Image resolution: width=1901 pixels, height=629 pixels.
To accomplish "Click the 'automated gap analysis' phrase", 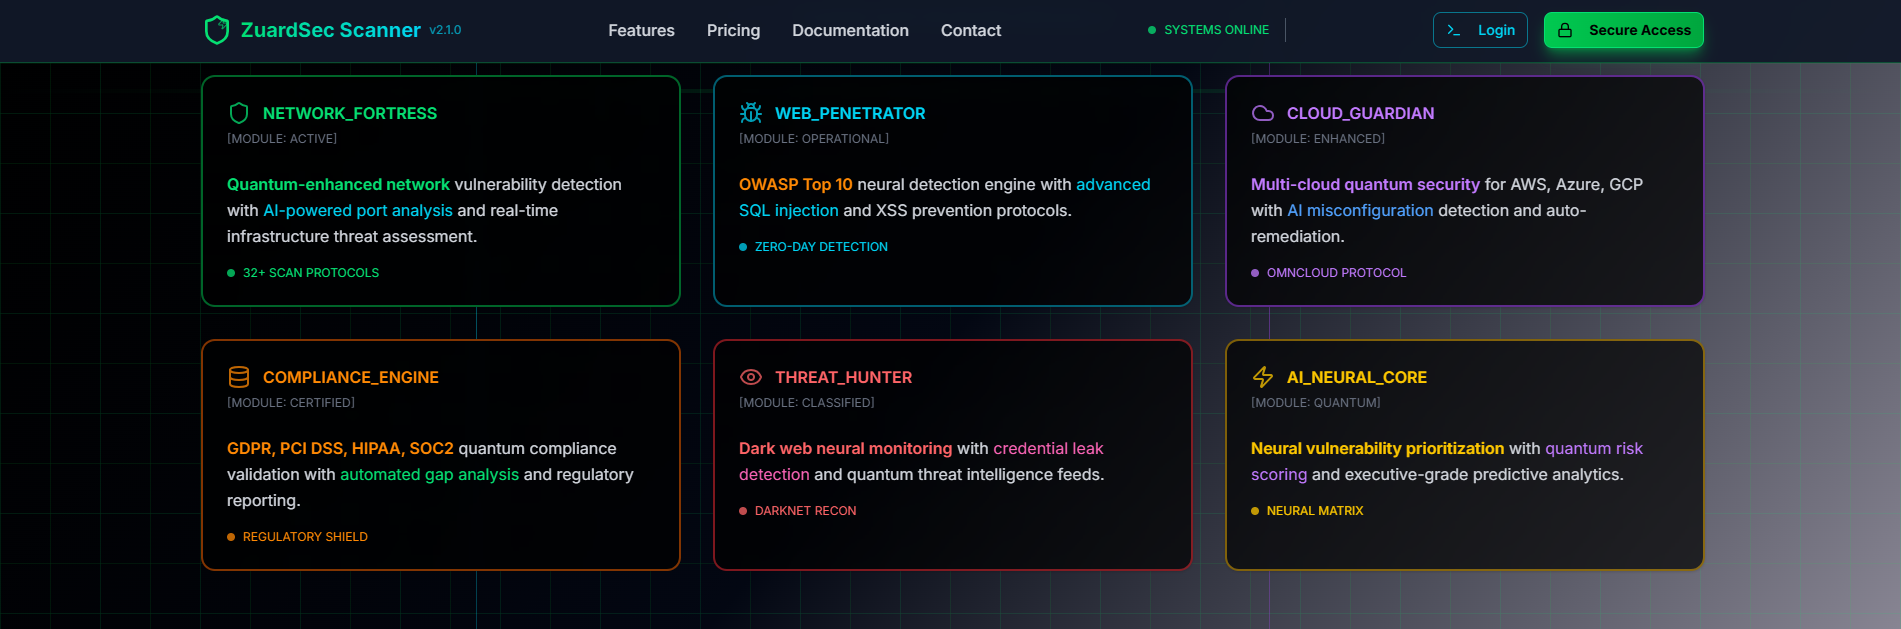I will (x=429, y=474).
